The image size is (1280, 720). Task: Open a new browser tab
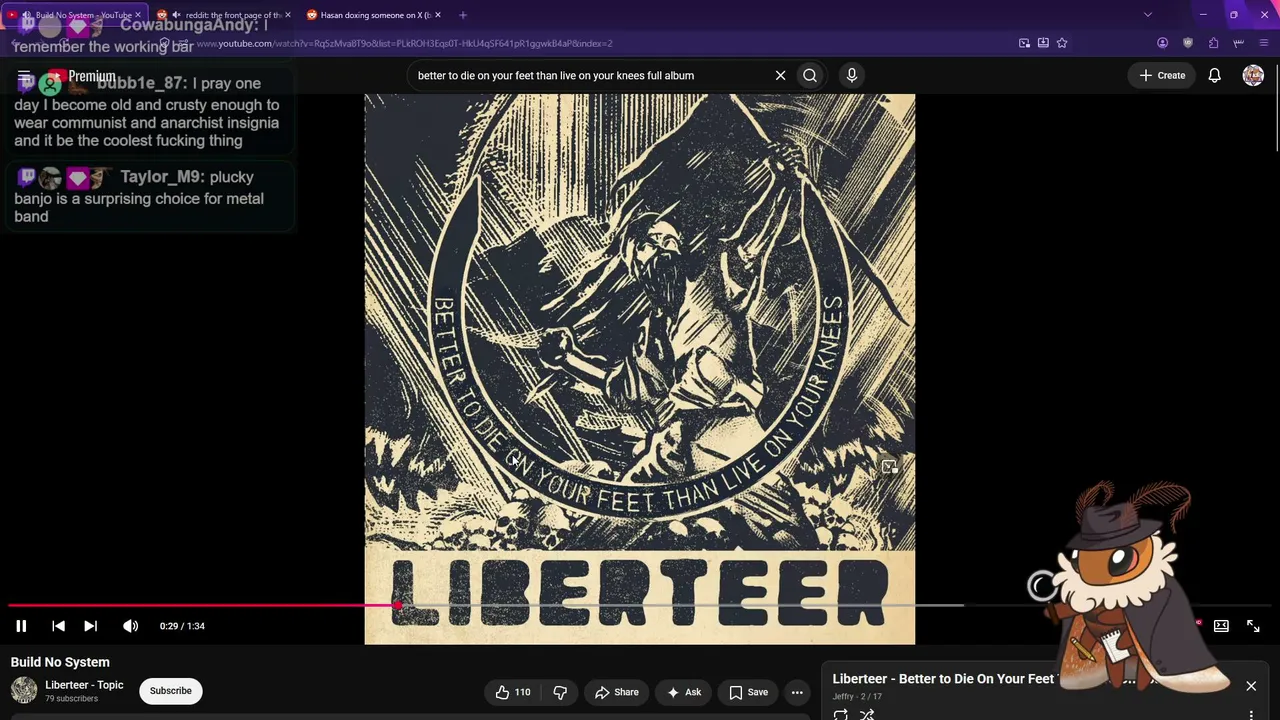463,15
